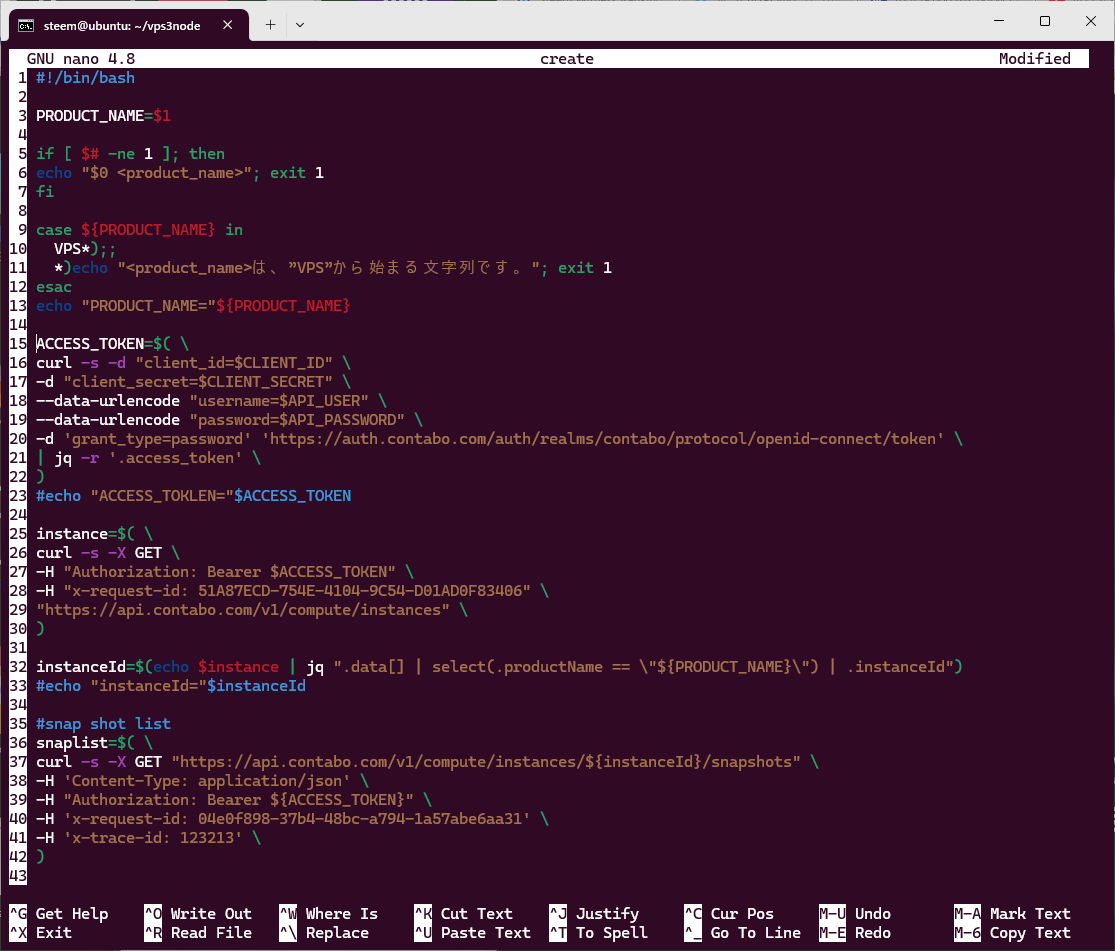Click the client_secret=$CLIENT_SECRET line
The height and width of the screenshot is (951, 1115).
[193, 382]
